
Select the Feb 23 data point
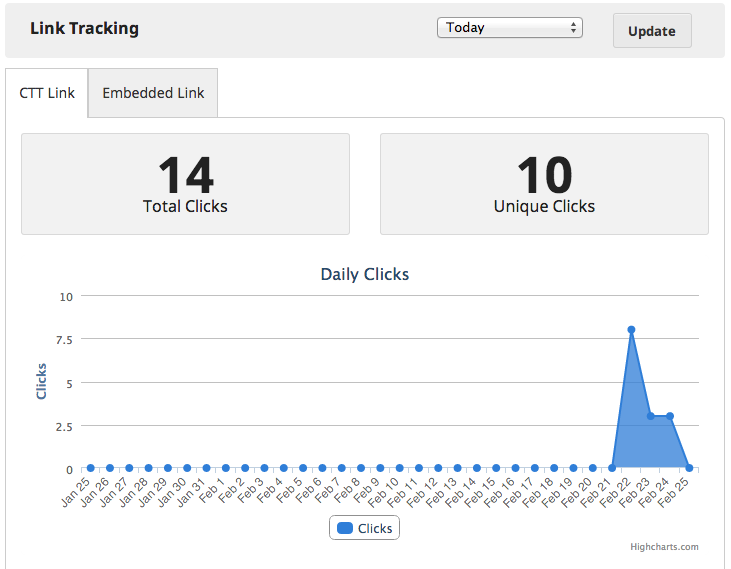coord(651,416)
